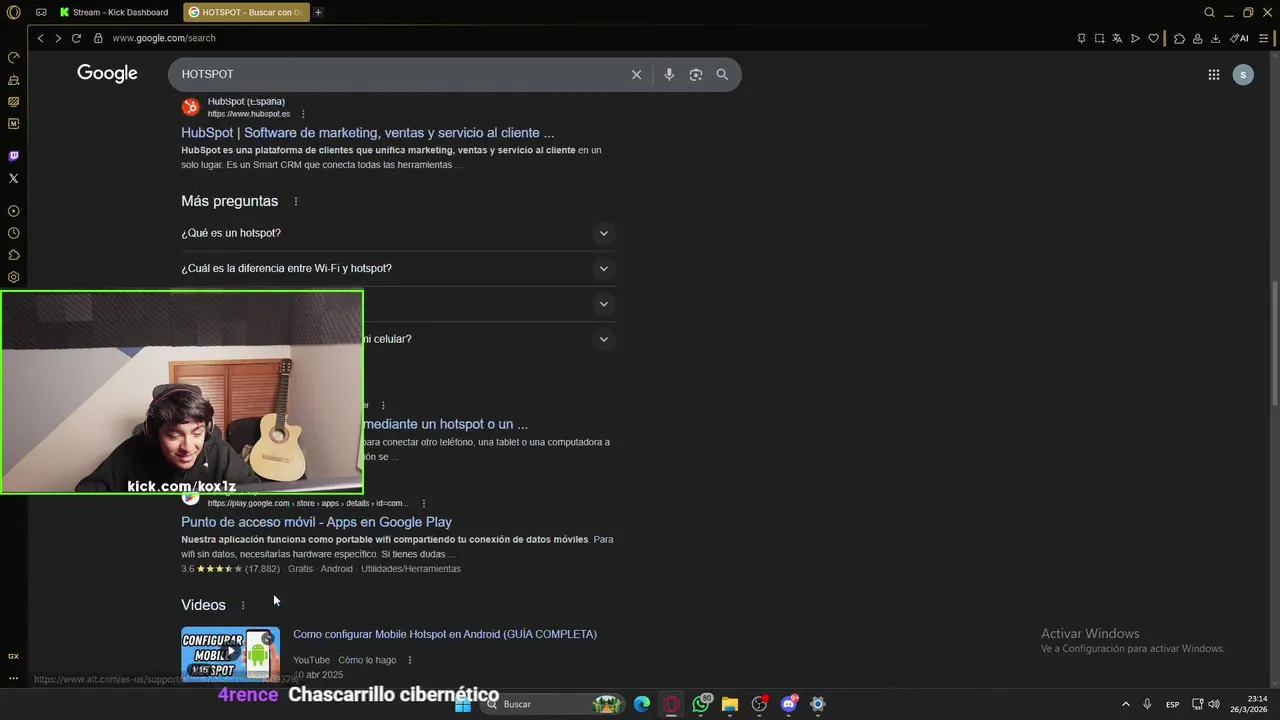1280x720 pixels.
Task: Open Windows Start button
Action: (463, 704)
